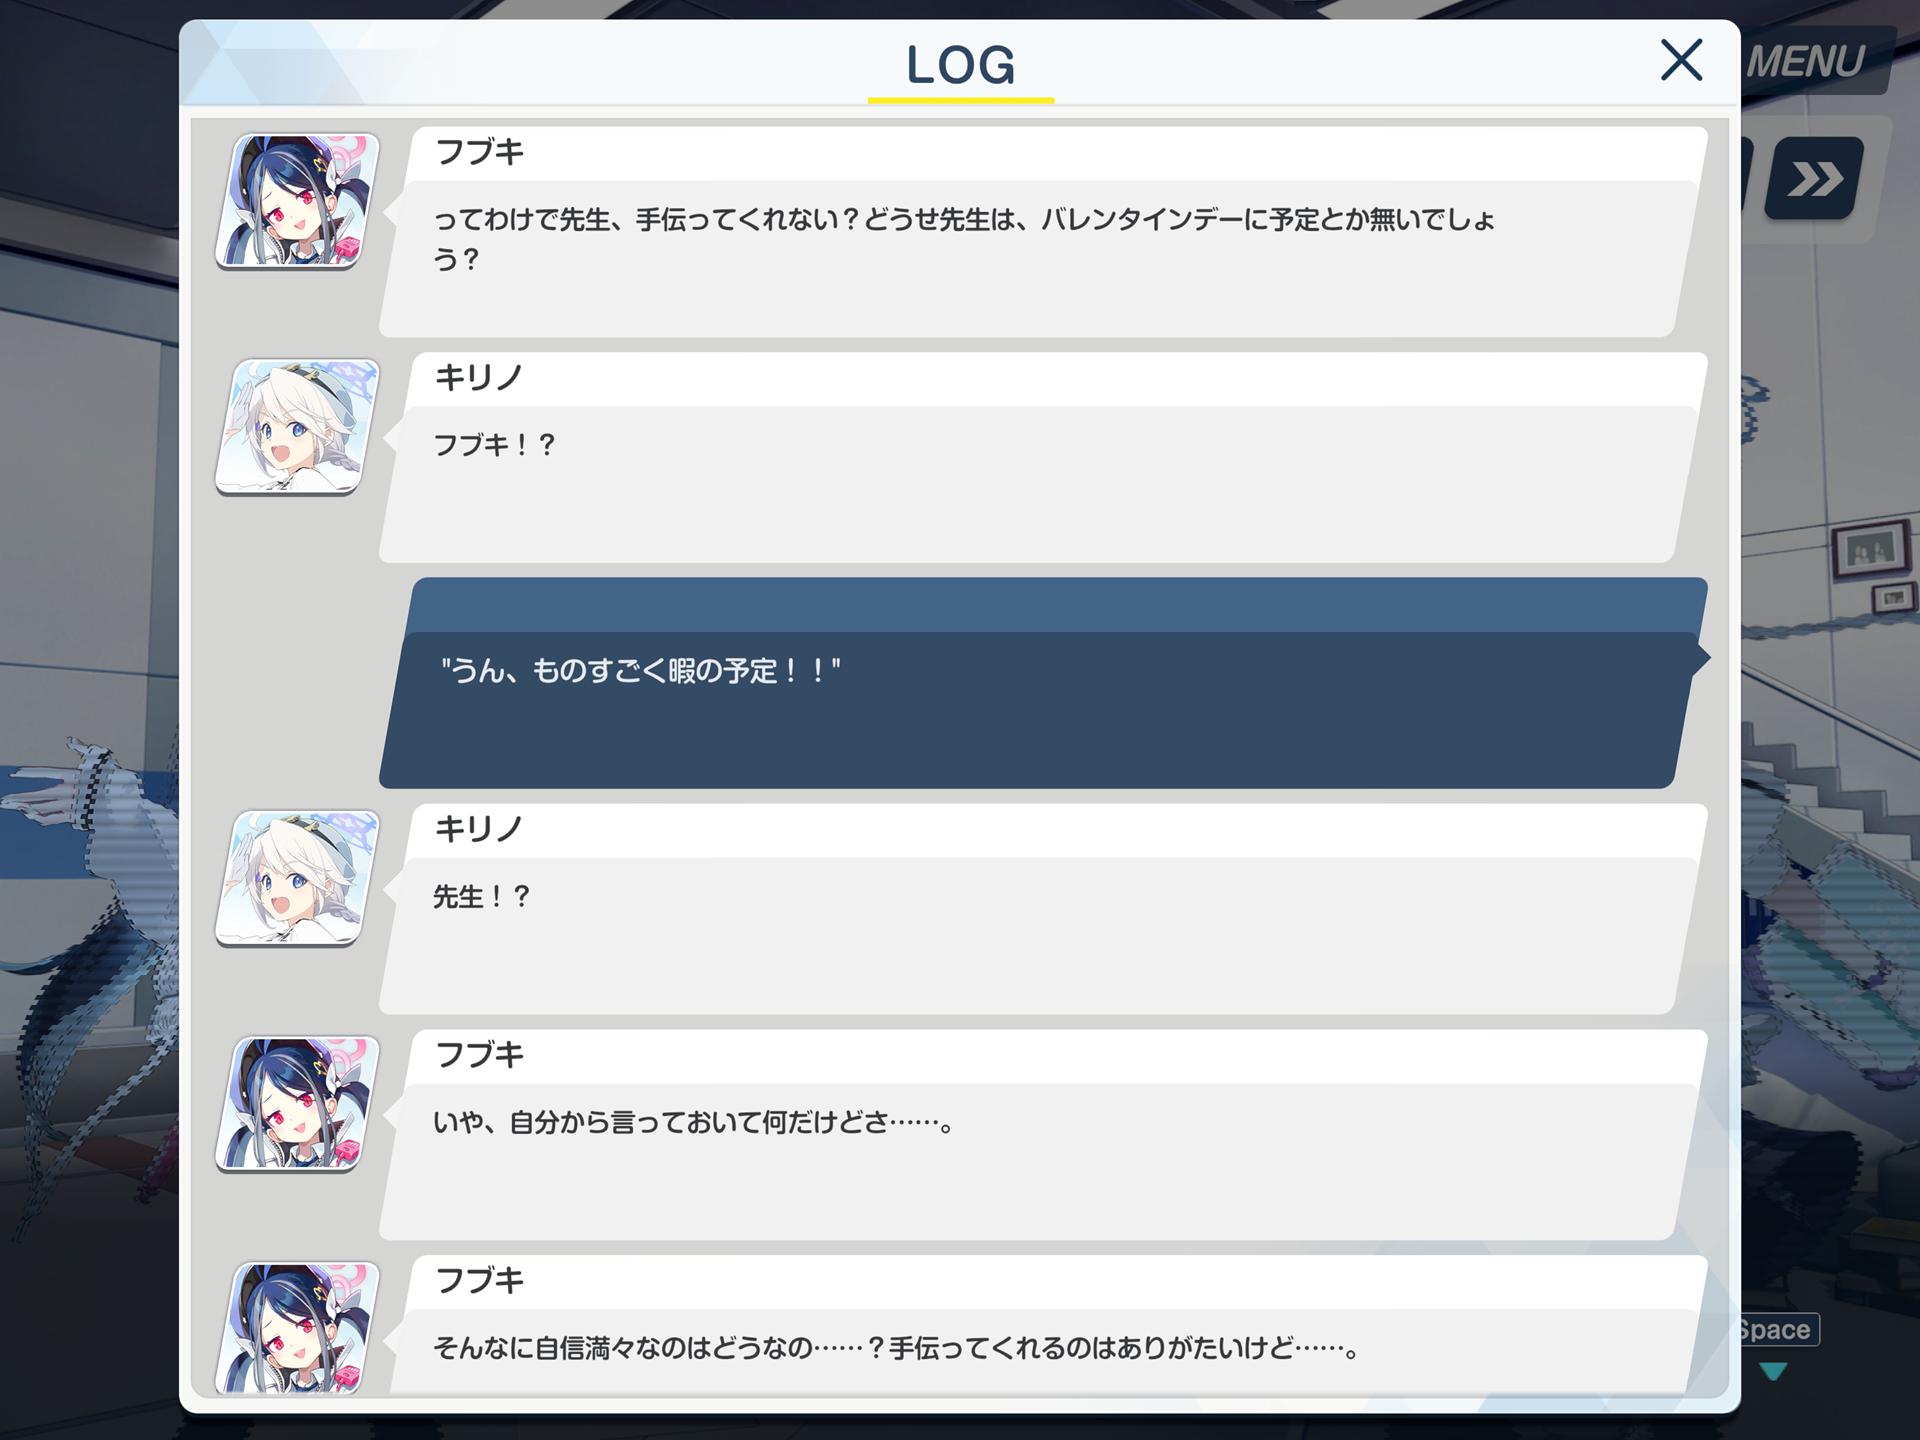Close the LOG window with X
The width and height of the screenshot is (1920, 1440).
tap(1681, 60)
